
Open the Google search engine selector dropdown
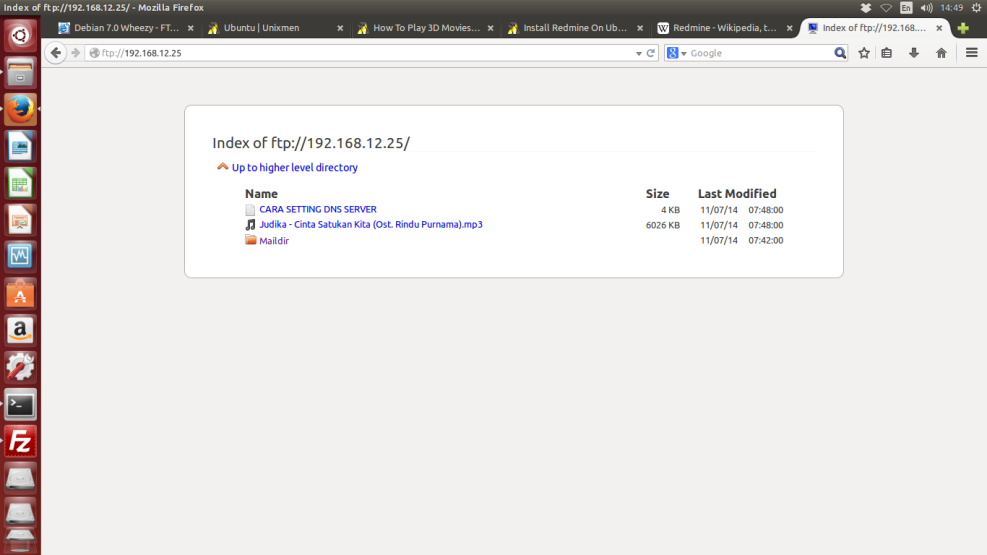(x=678, y=53)
